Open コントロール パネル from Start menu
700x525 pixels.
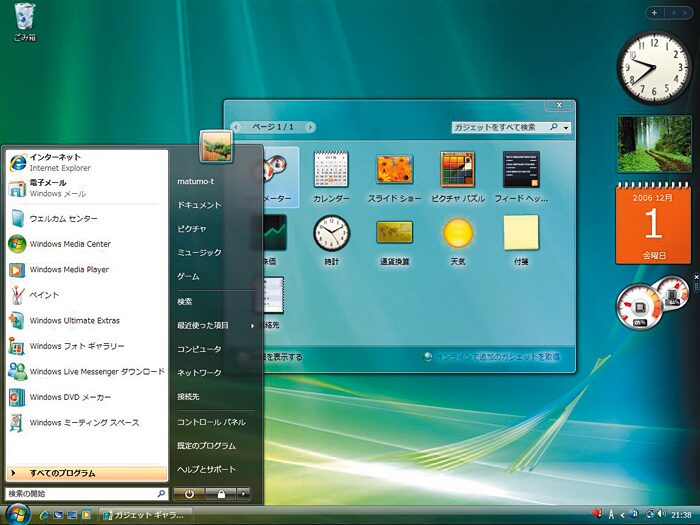tap(211, 422)
